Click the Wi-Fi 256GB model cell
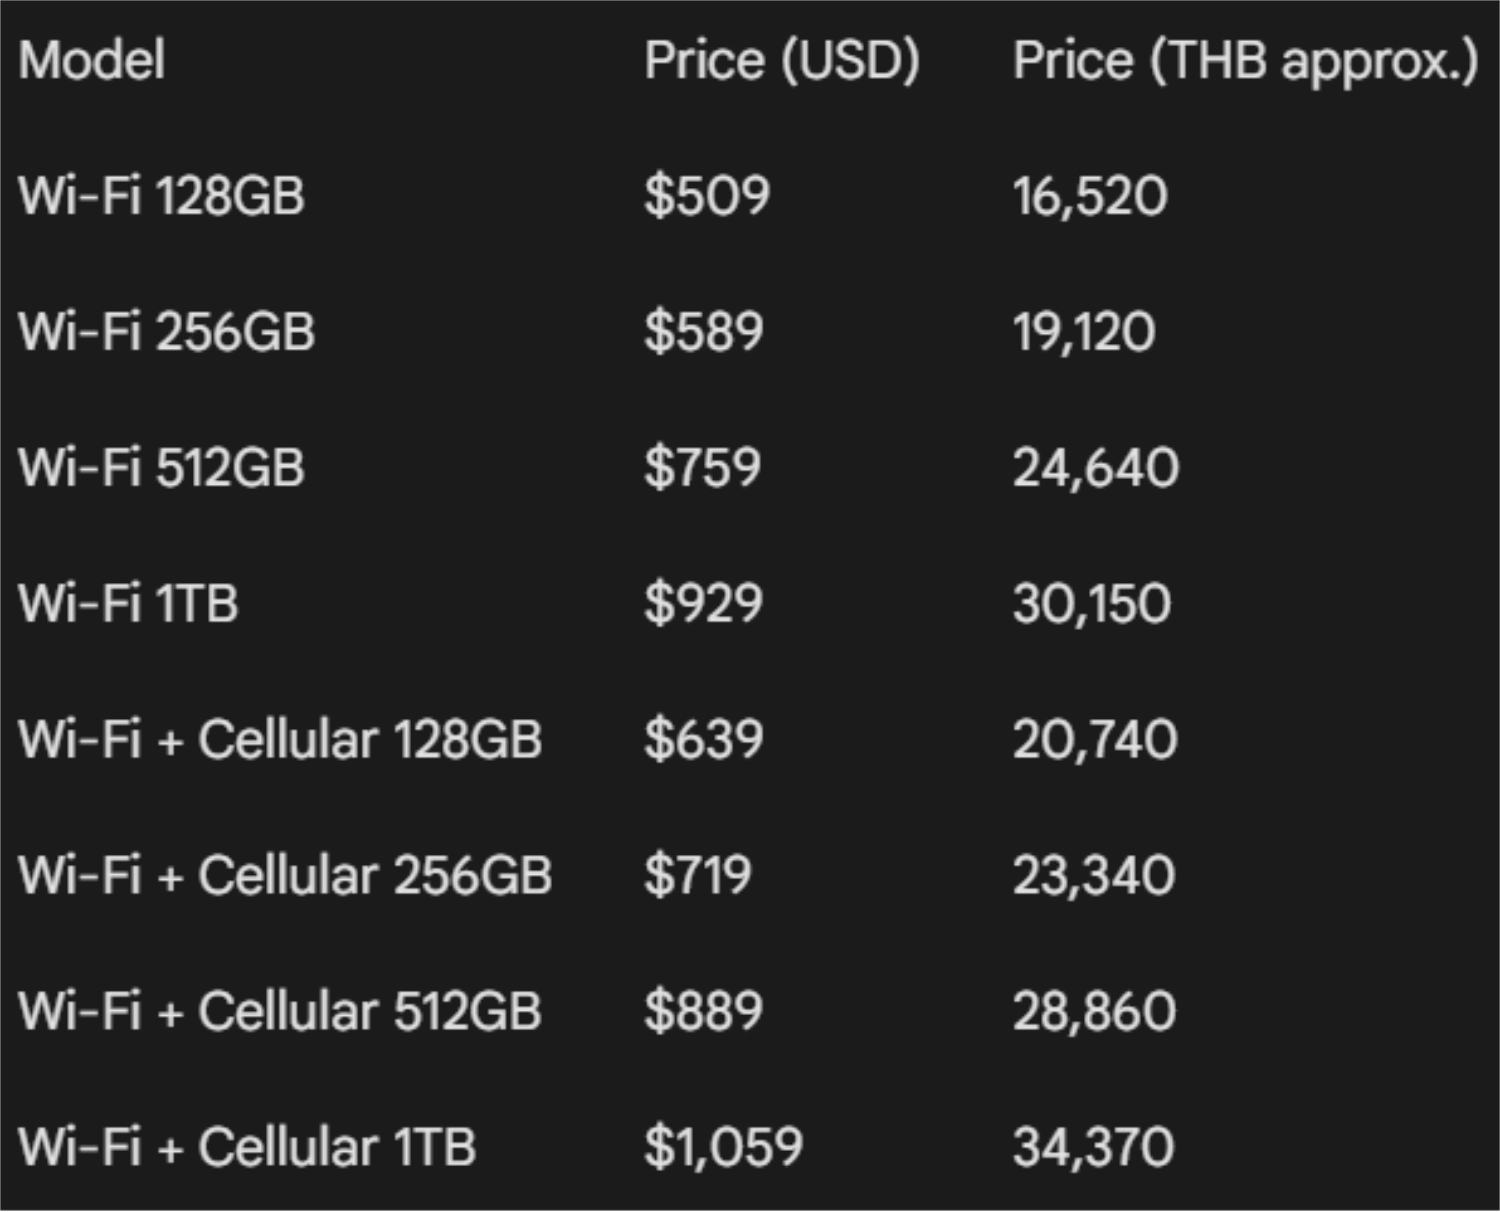Viewport: 1500px width, 1212px height. [166, 331]
